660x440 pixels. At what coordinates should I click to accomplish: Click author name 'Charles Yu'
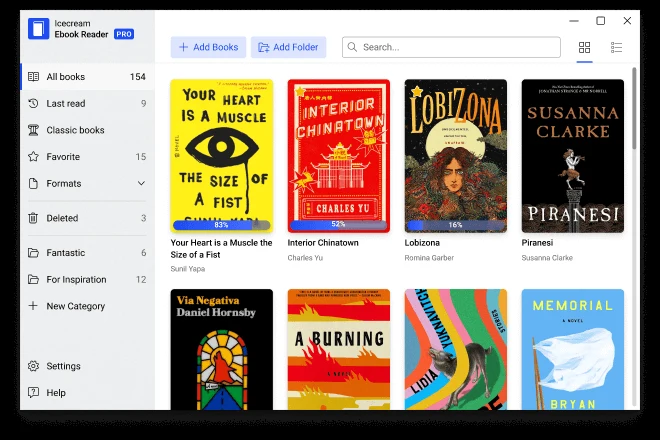(305, 258)
